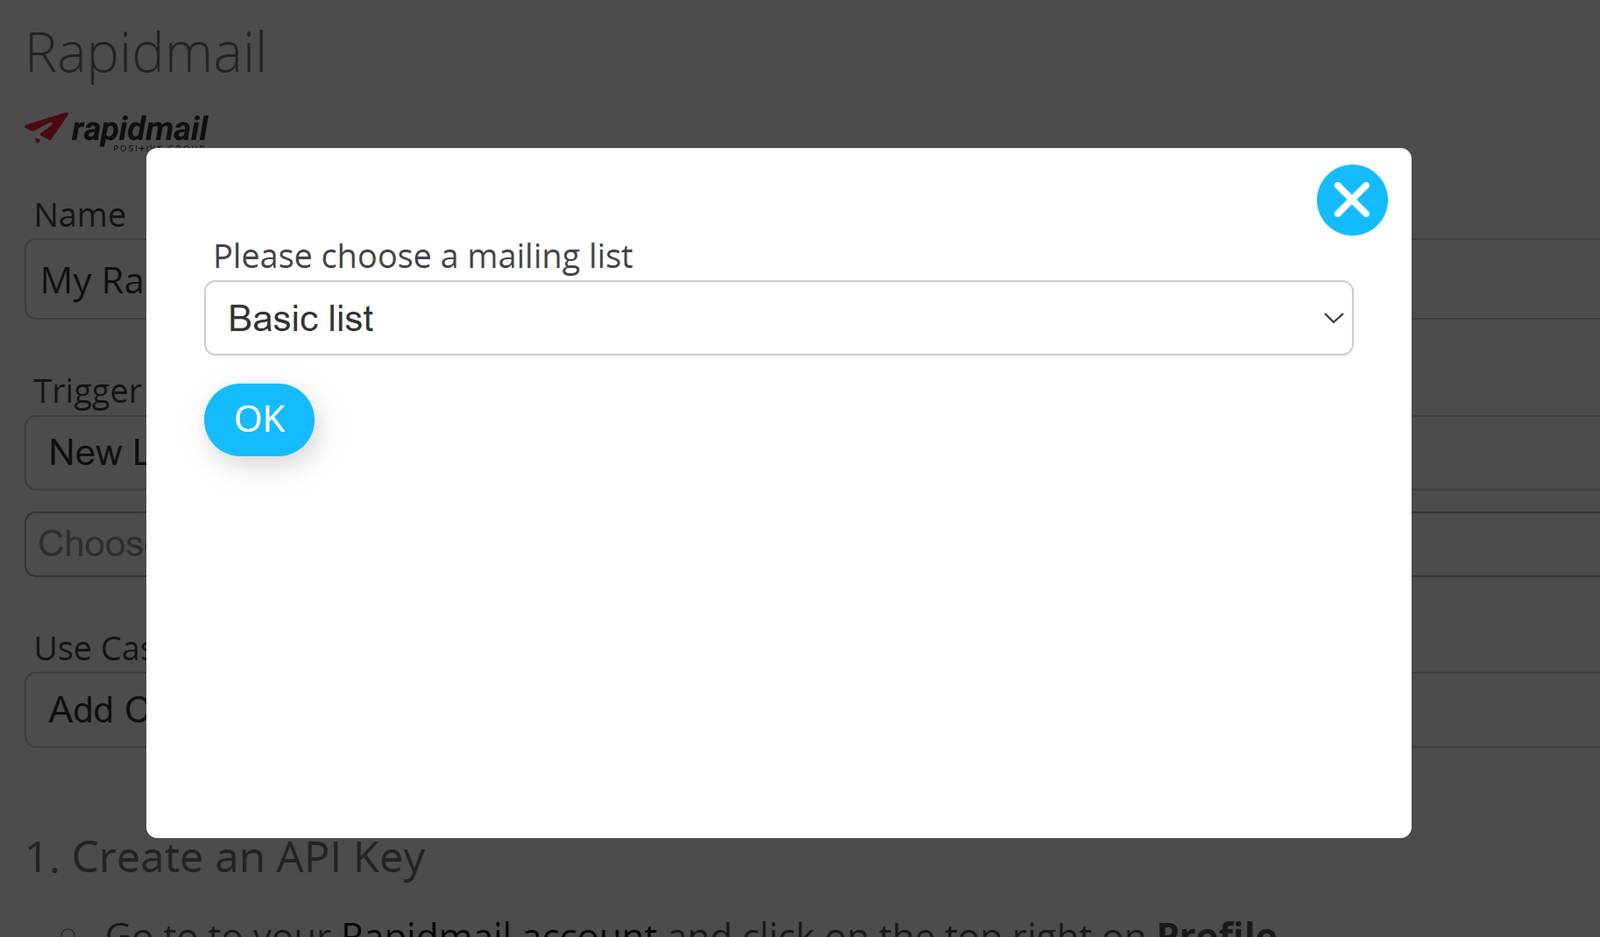
Task: Click the 'Choos' placeholder field under Trigger
Action: click(86, 544)
